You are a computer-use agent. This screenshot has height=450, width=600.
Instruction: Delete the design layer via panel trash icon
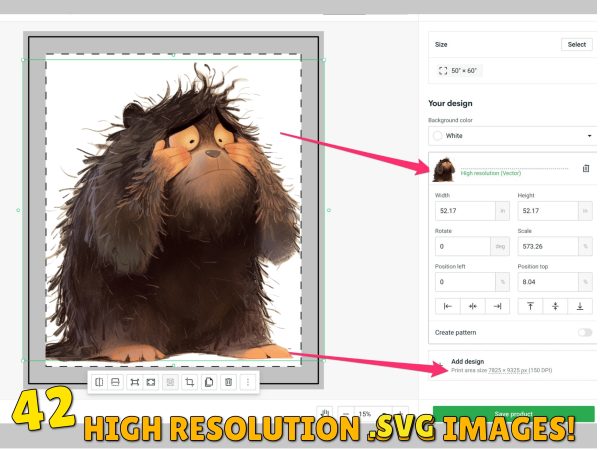[586, 169]
